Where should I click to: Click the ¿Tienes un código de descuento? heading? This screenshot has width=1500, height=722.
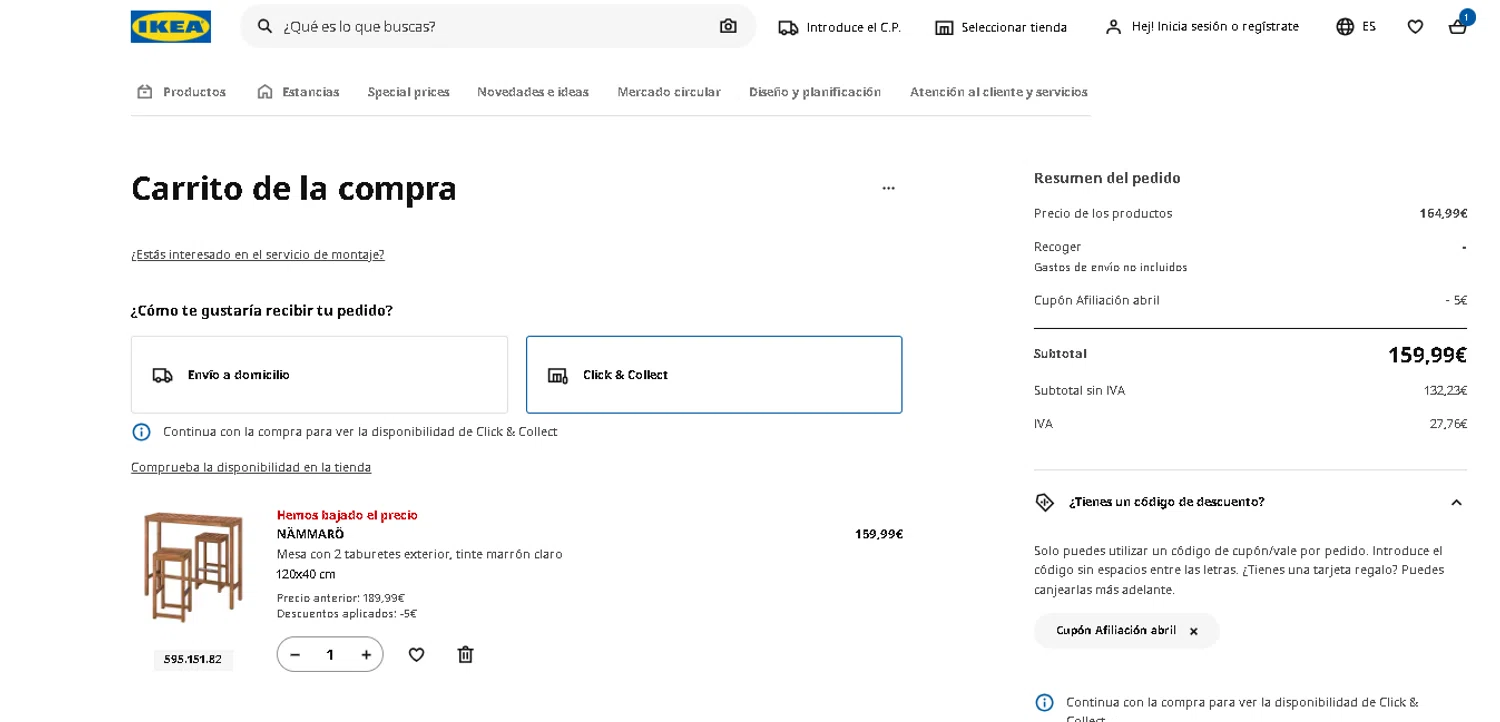(x=1166, y=502)
